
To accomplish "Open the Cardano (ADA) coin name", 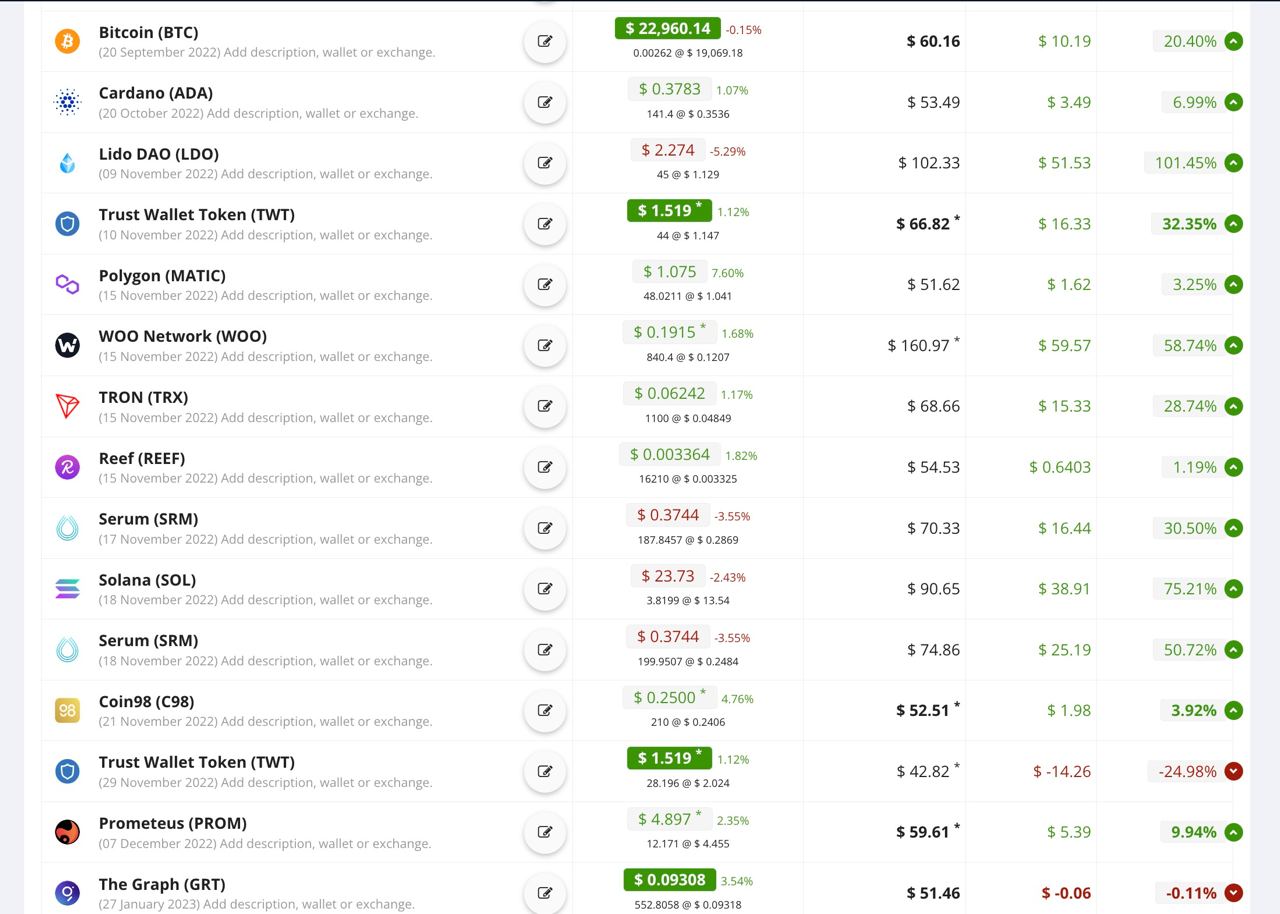I will [155, 93].
